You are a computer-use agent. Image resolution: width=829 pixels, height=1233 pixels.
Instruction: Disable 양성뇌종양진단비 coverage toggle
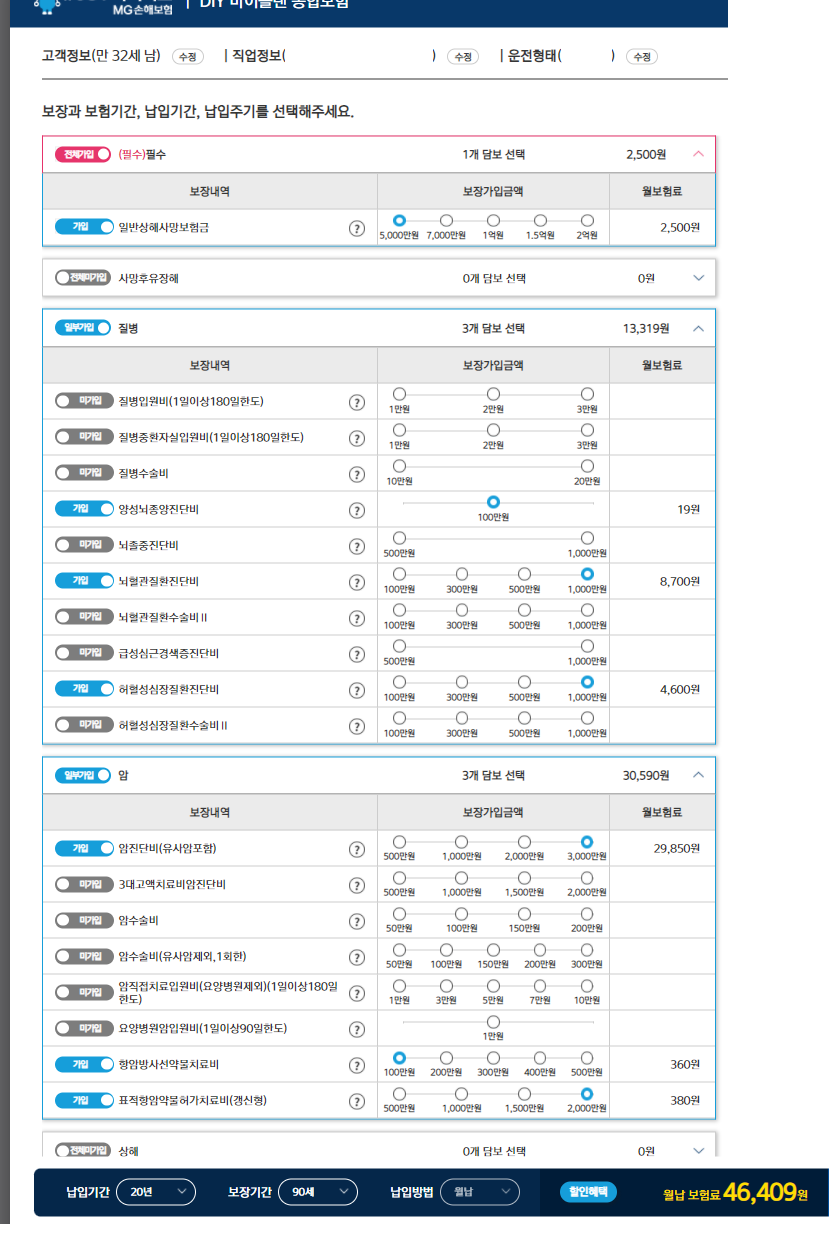pyautogui.click(x=84, y=509)
